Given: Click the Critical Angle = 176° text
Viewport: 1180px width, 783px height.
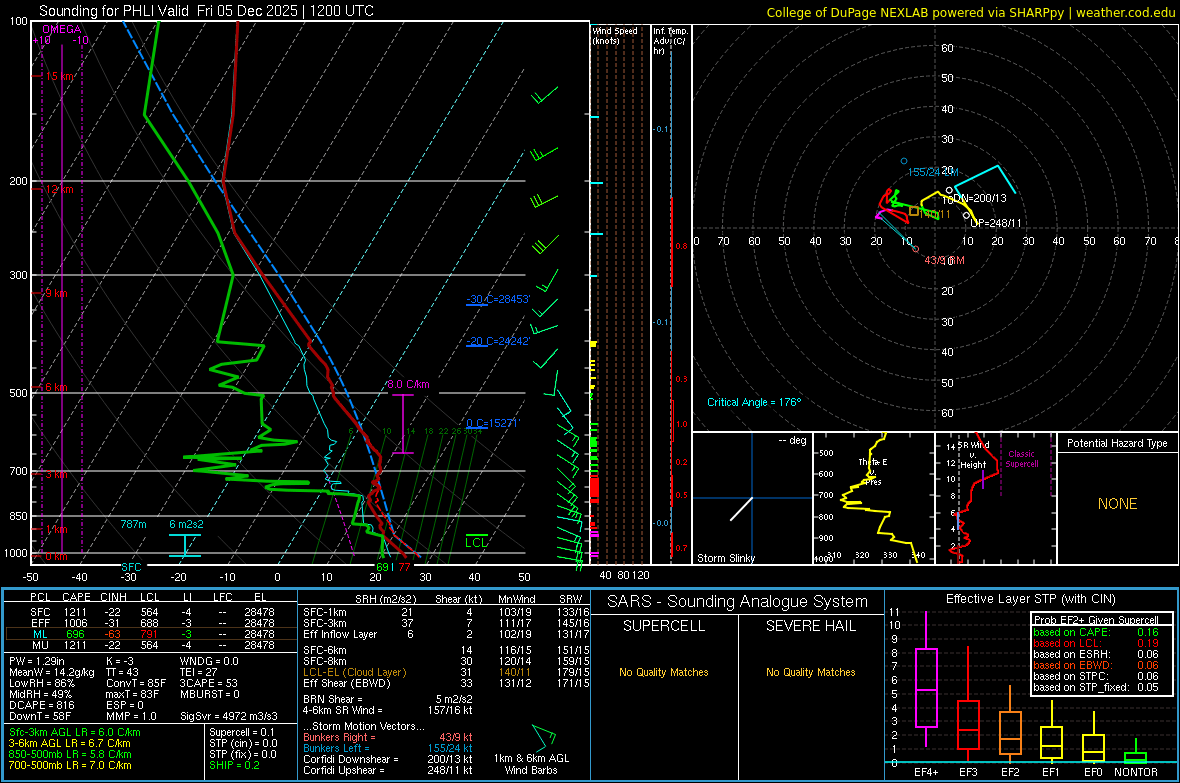Looking at the screenshot, I should pyautogui.click(x=754, y=402).
